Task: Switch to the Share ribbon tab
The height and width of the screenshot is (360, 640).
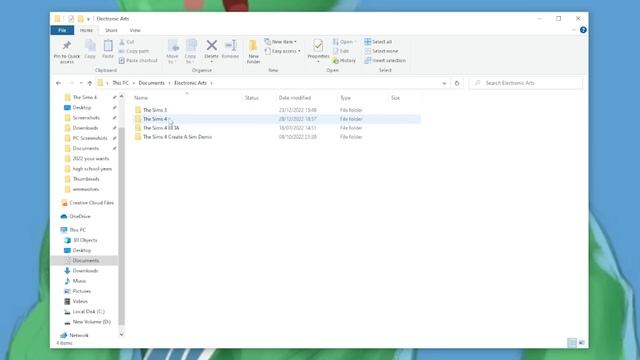Action: [x=111, y=30]
